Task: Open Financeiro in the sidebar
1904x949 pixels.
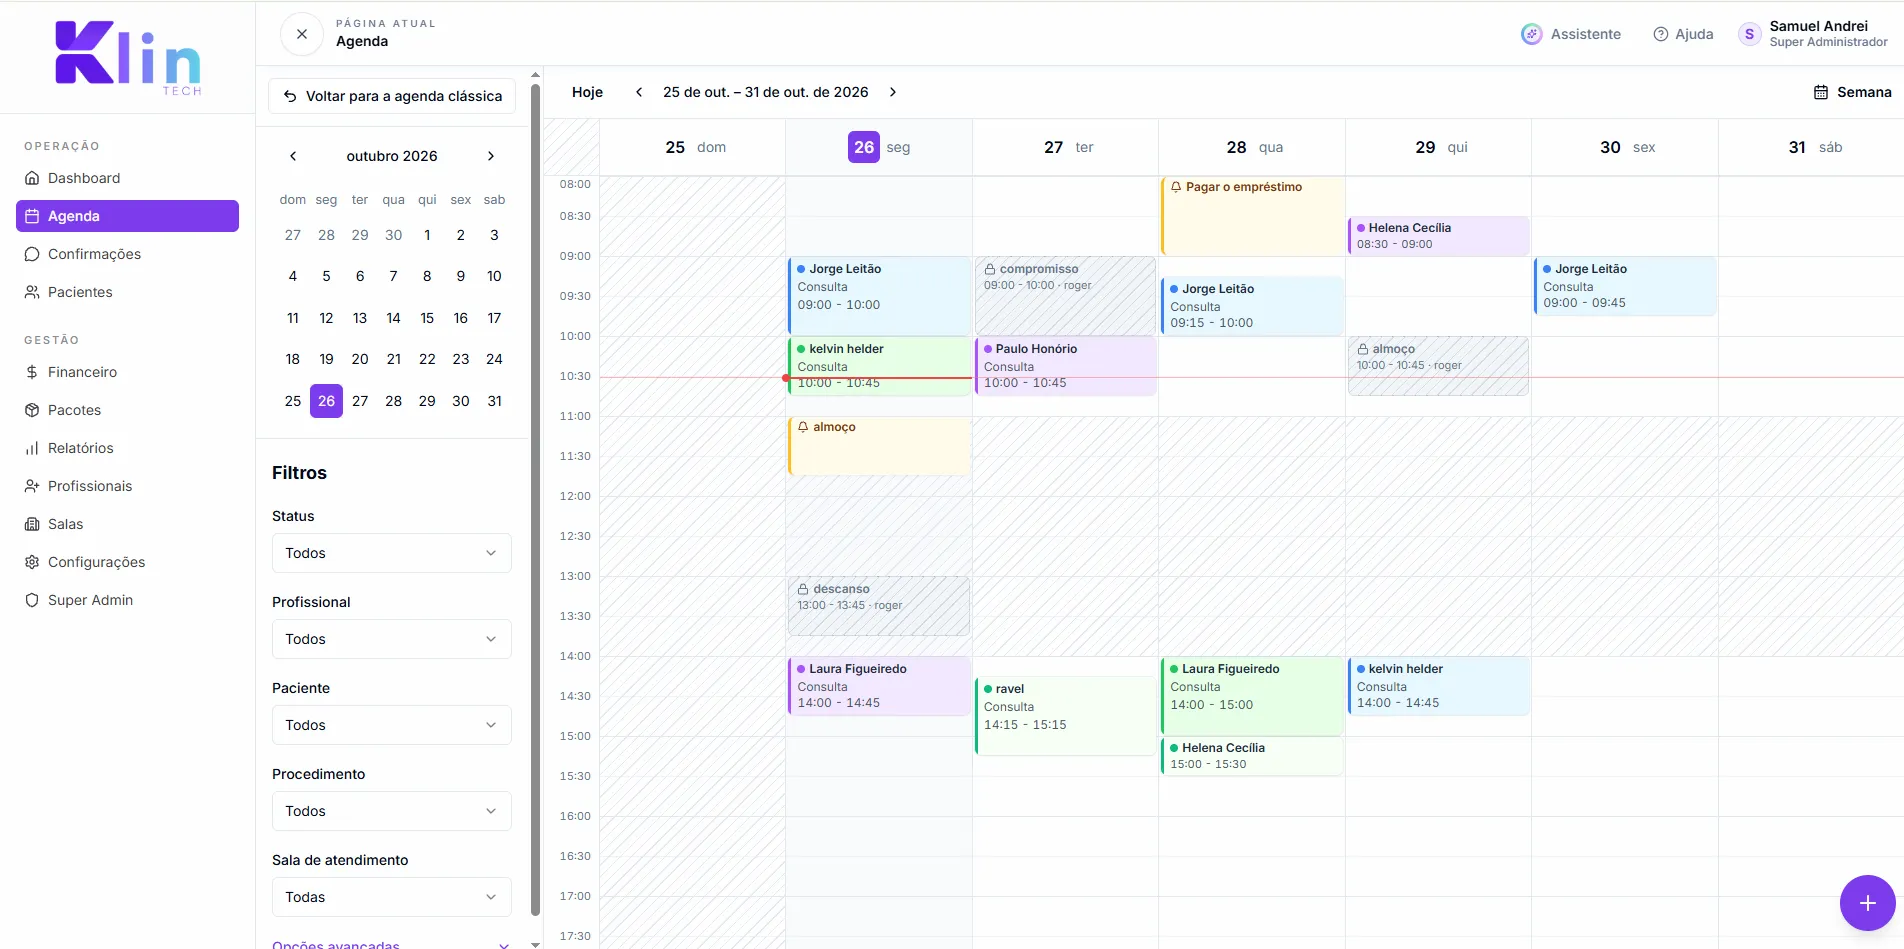Action: (x=127, y=372)
